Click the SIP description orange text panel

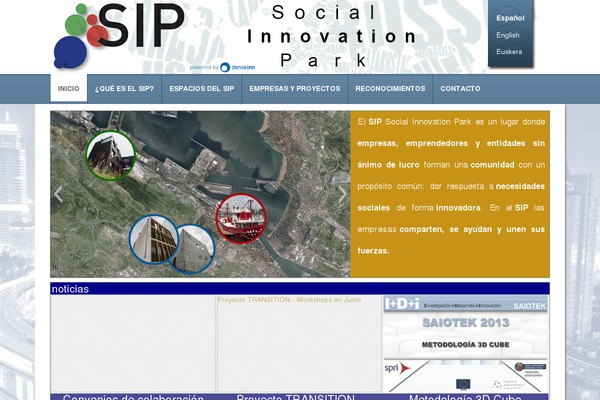(450, 194)
